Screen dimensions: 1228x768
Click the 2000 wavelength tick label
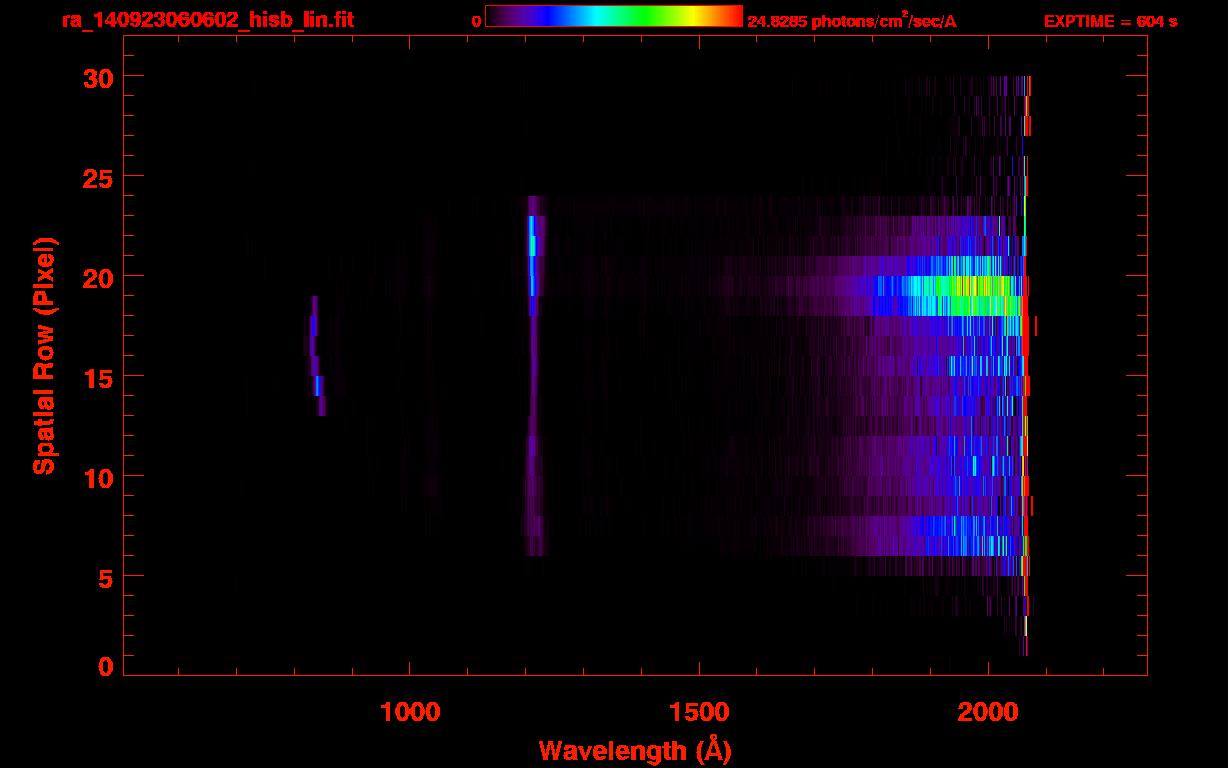click(988, 711)
